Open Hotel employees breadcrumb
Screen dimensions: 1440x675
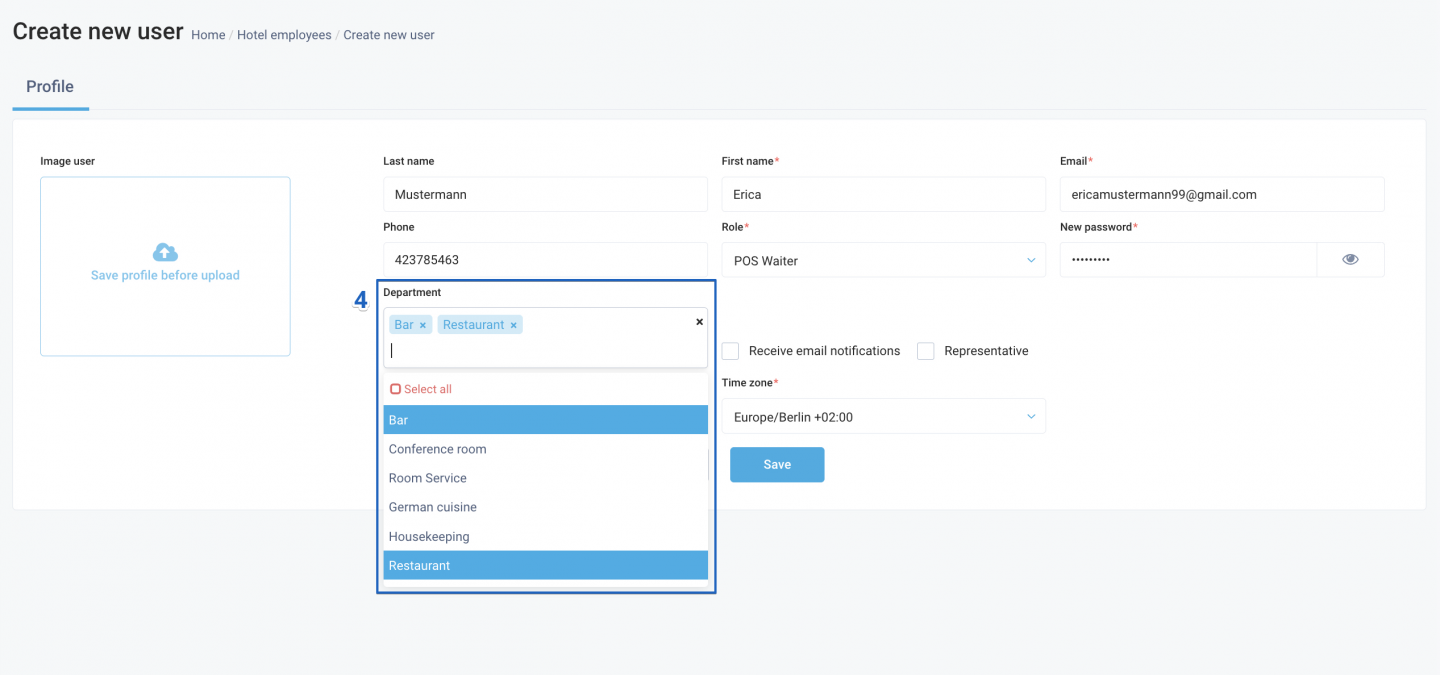pyautogui.click(x=284, y=35)
